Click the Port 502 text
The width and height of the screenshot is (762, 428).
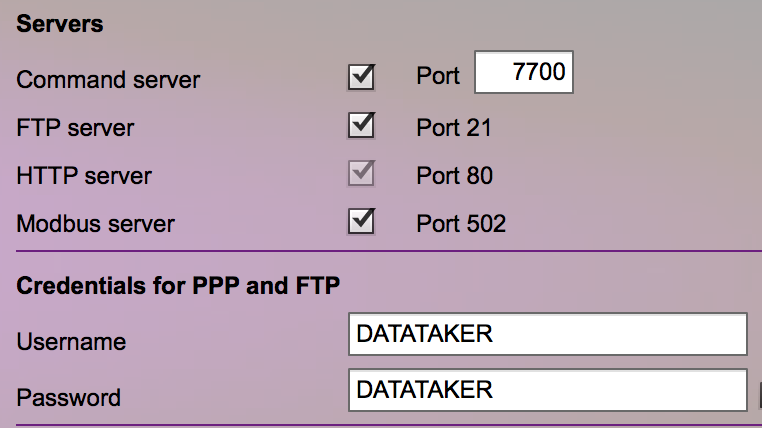point(461,223)
